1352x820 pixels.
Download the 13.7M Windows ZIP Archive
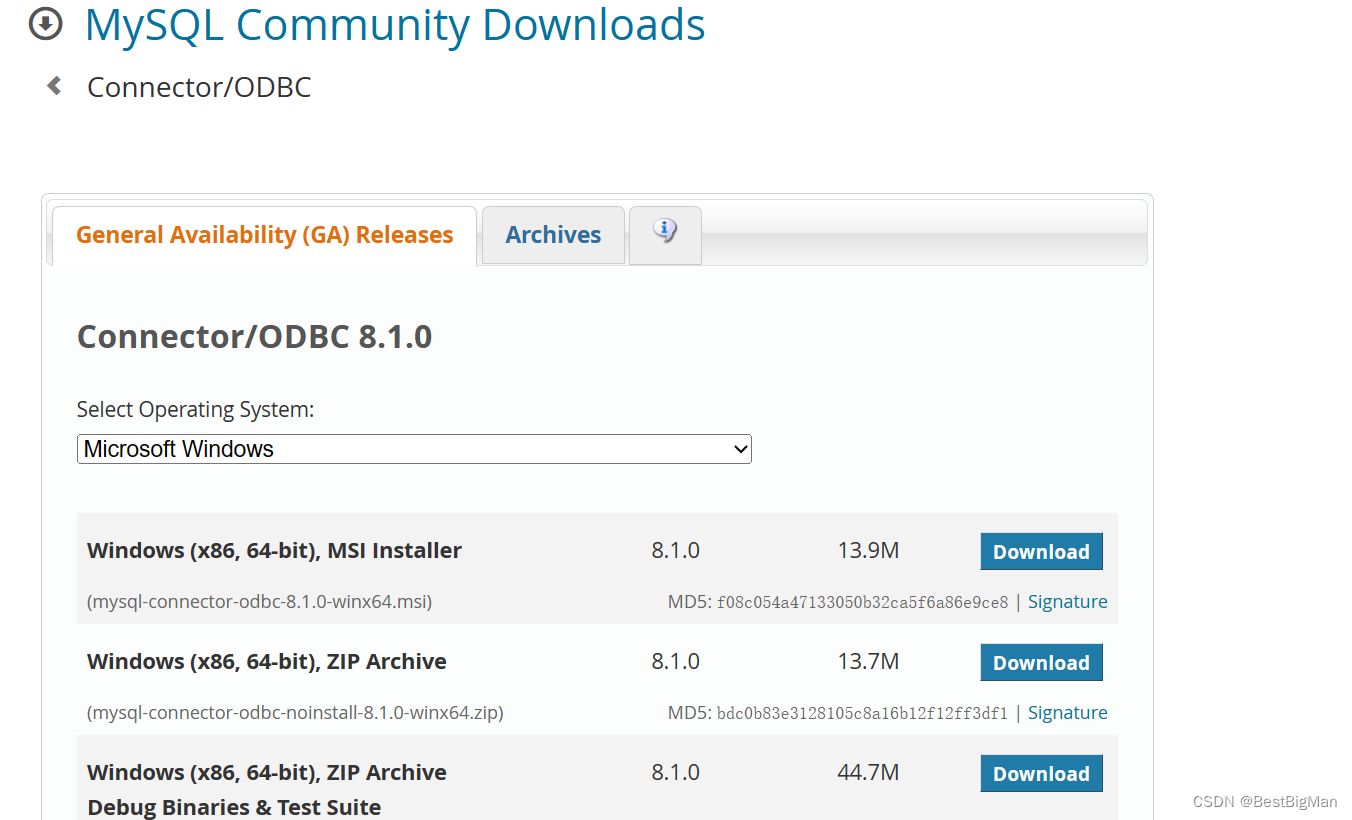tap(1041, 663)
